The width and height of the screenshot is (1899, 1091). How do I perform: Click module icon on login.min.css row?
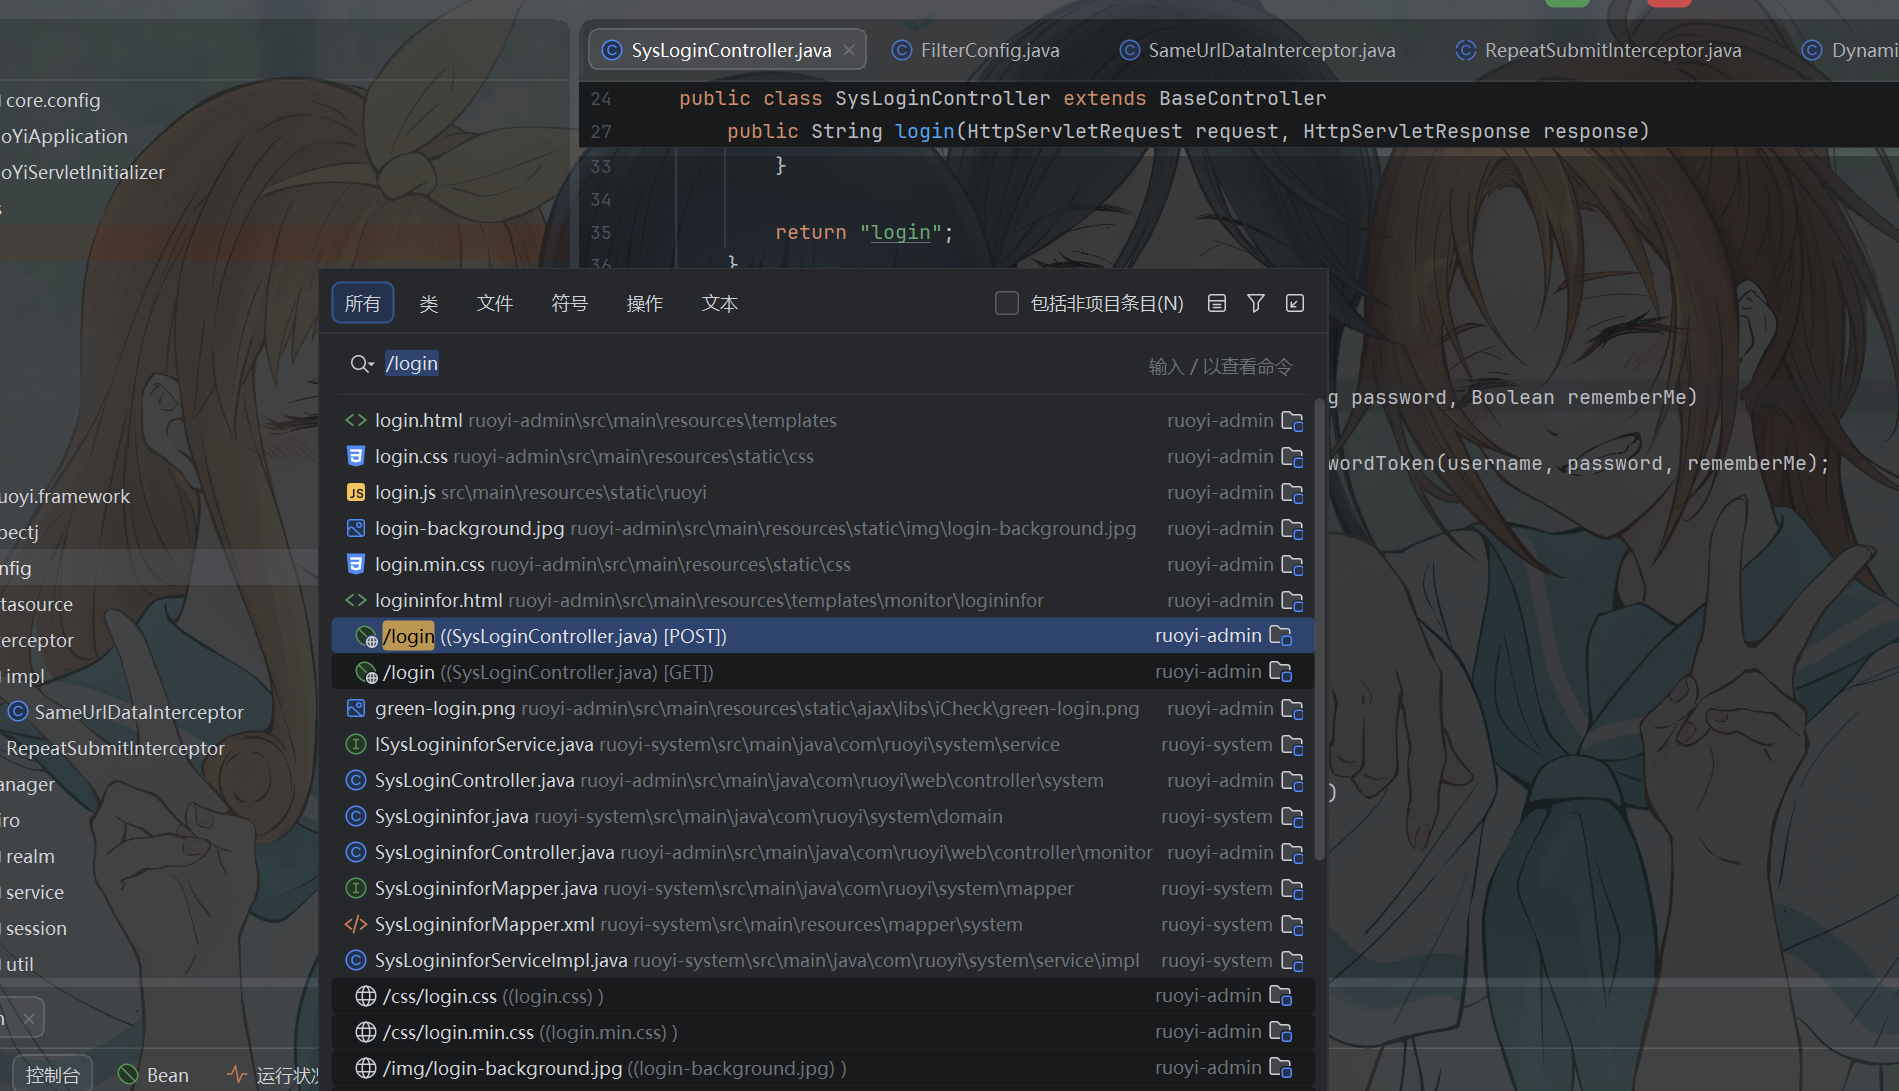coord(1292,565)
